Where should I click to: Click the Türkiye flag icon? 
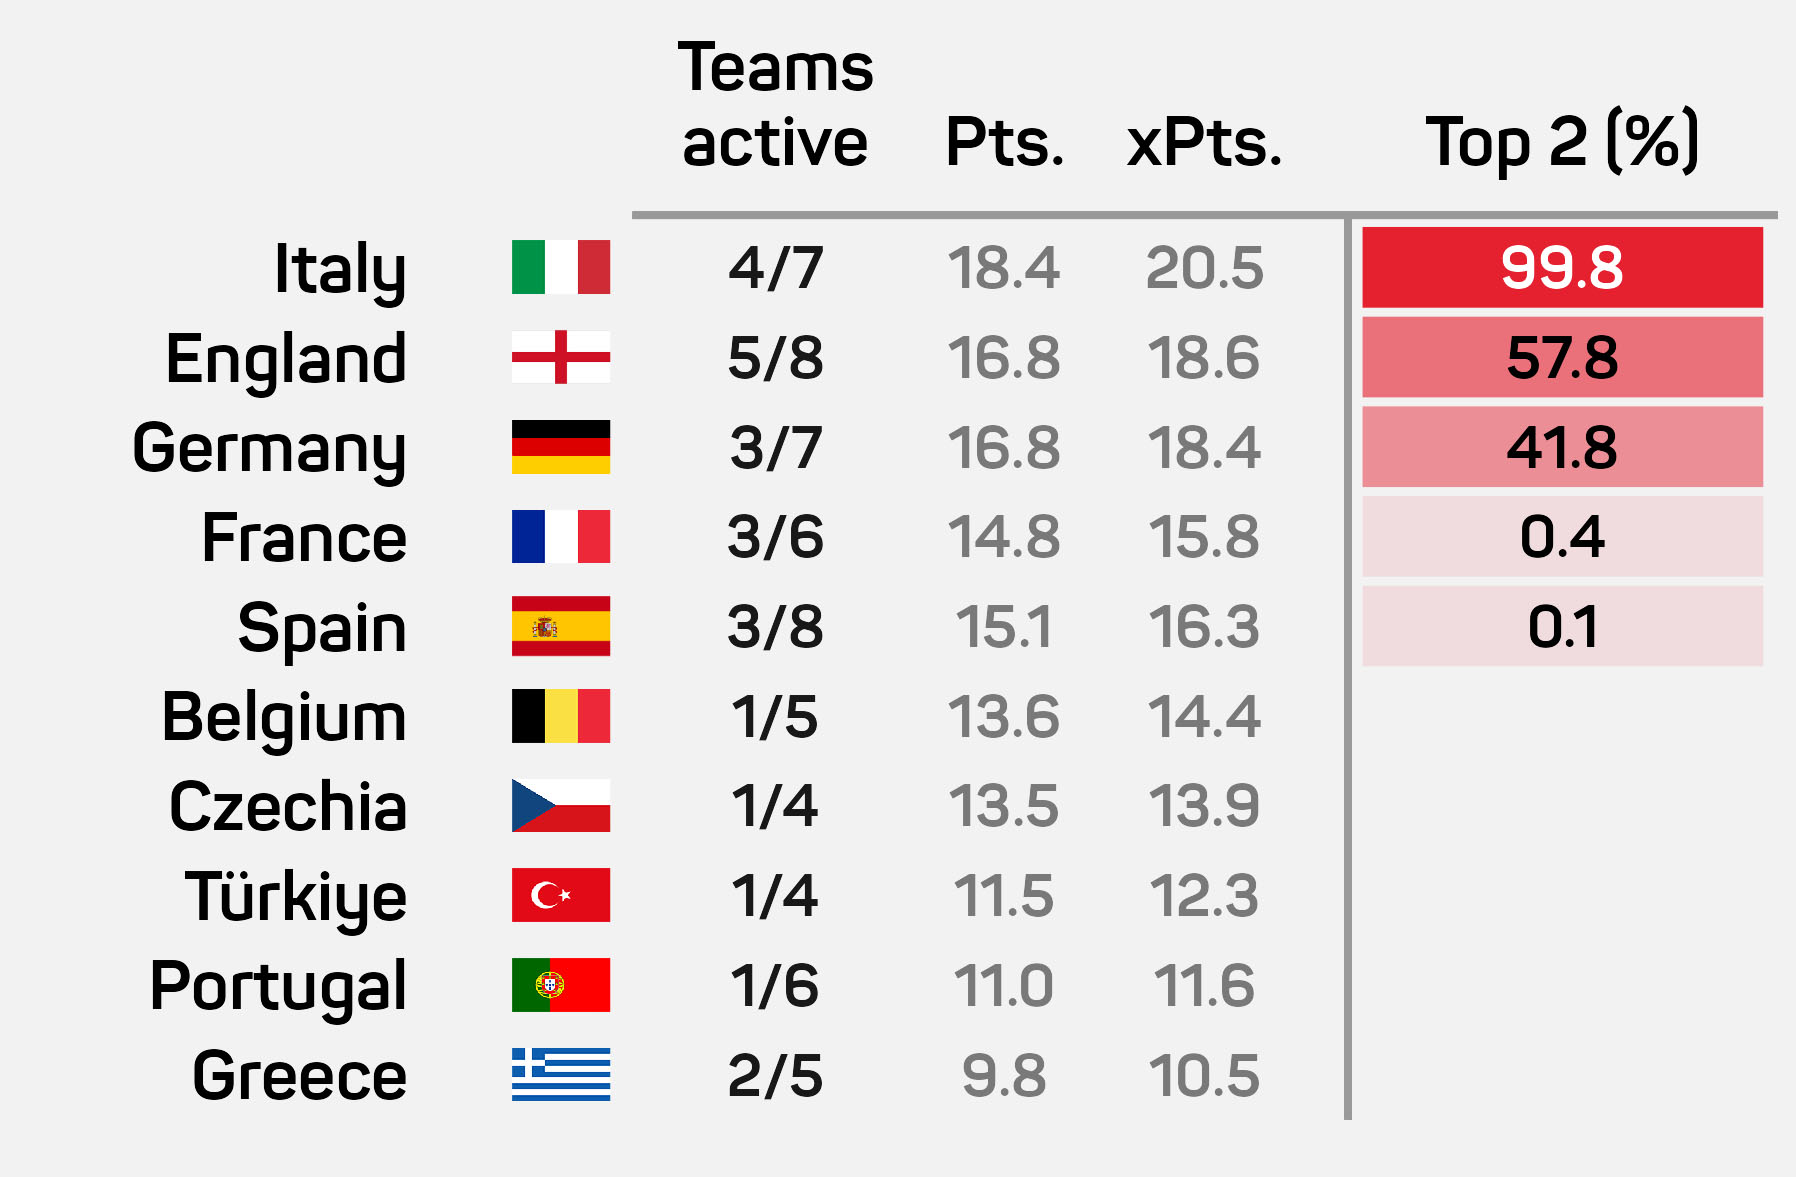(561, 895)
